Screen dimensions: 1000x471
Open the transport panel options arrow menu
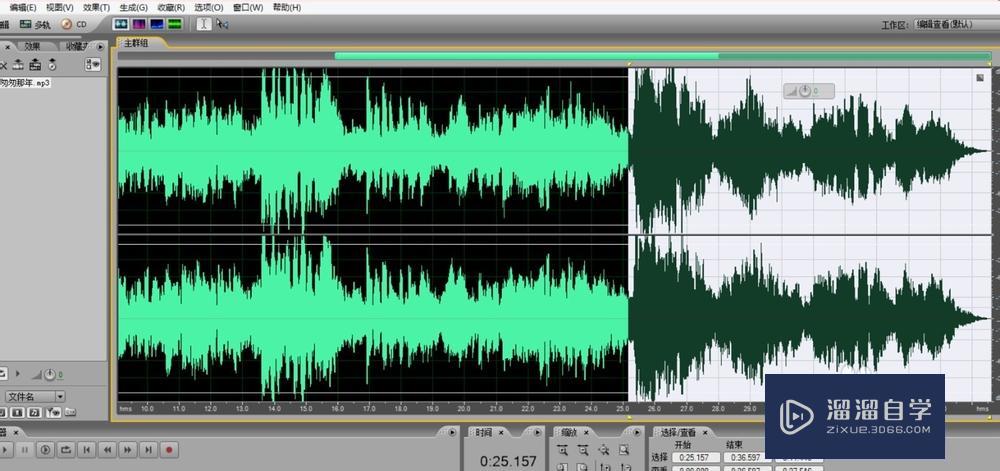[452, 431]
